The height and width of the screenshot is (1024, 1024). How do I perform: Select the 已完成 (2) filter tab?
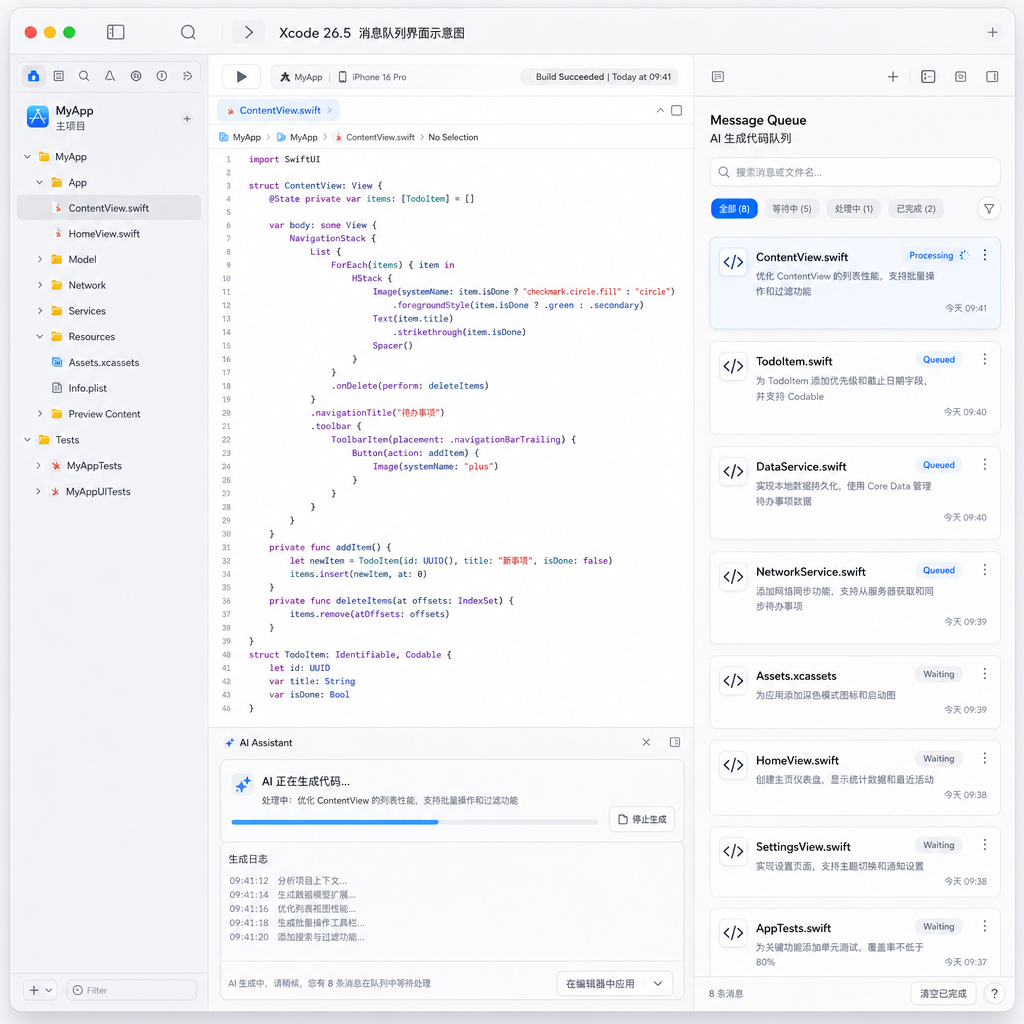pyautogui.click(x=916, y=209)
